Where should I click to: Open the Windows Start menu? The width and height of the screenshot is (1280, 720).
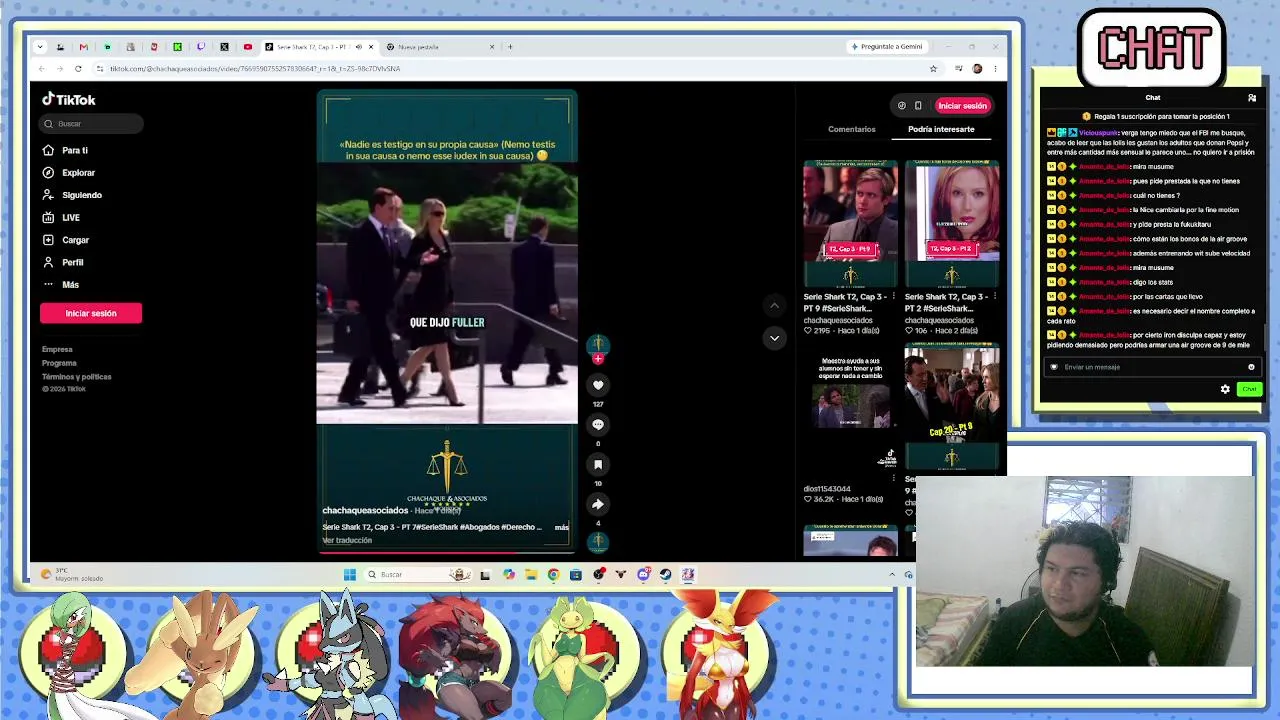pyautogui.click(x=349, y=574)
